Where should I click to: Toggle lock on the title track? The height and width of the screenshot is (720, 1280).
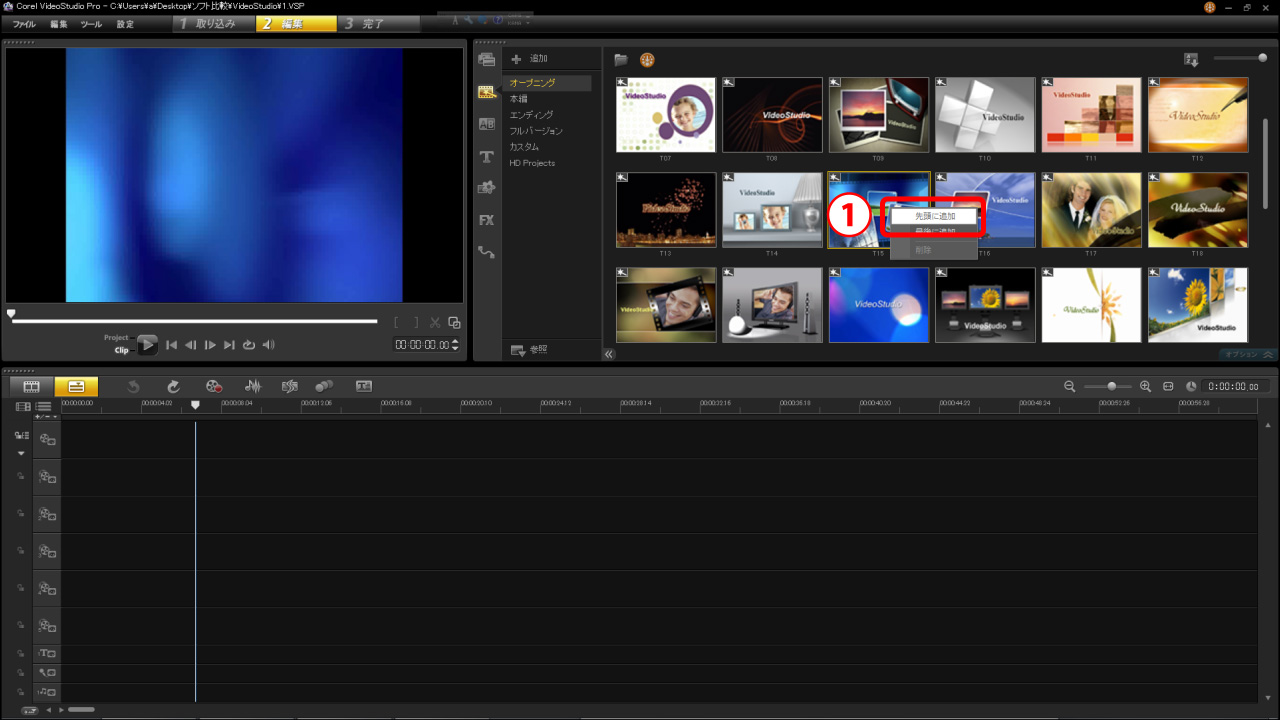click(x=19, y=653)
